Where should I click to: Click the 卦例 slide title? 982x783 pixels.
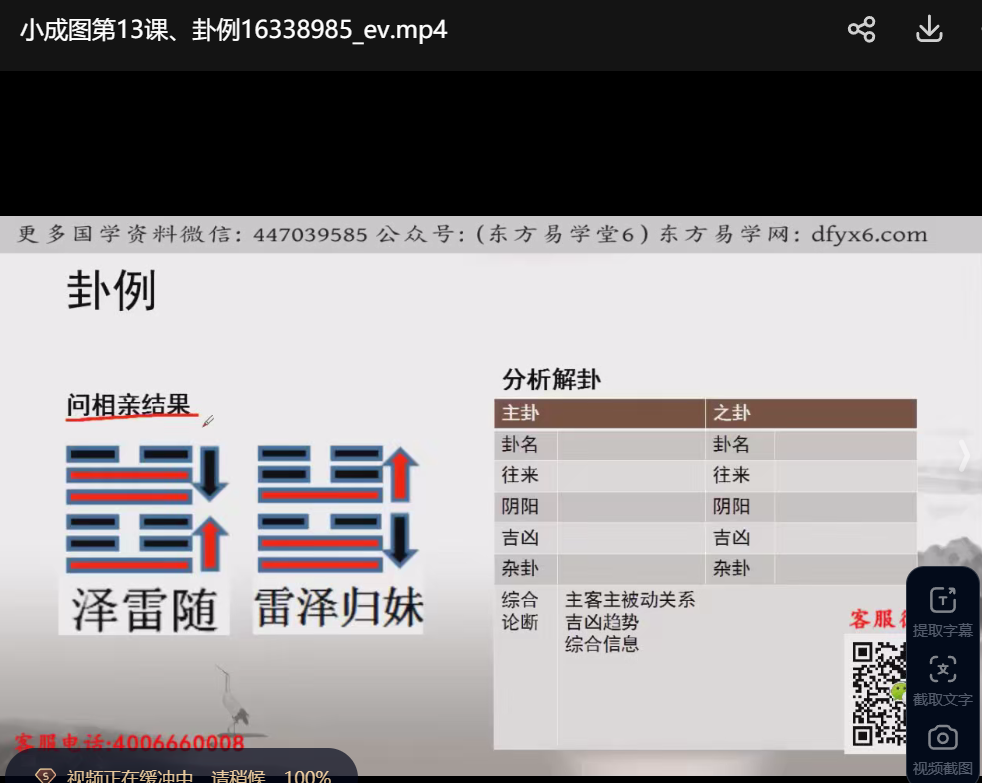111,291
